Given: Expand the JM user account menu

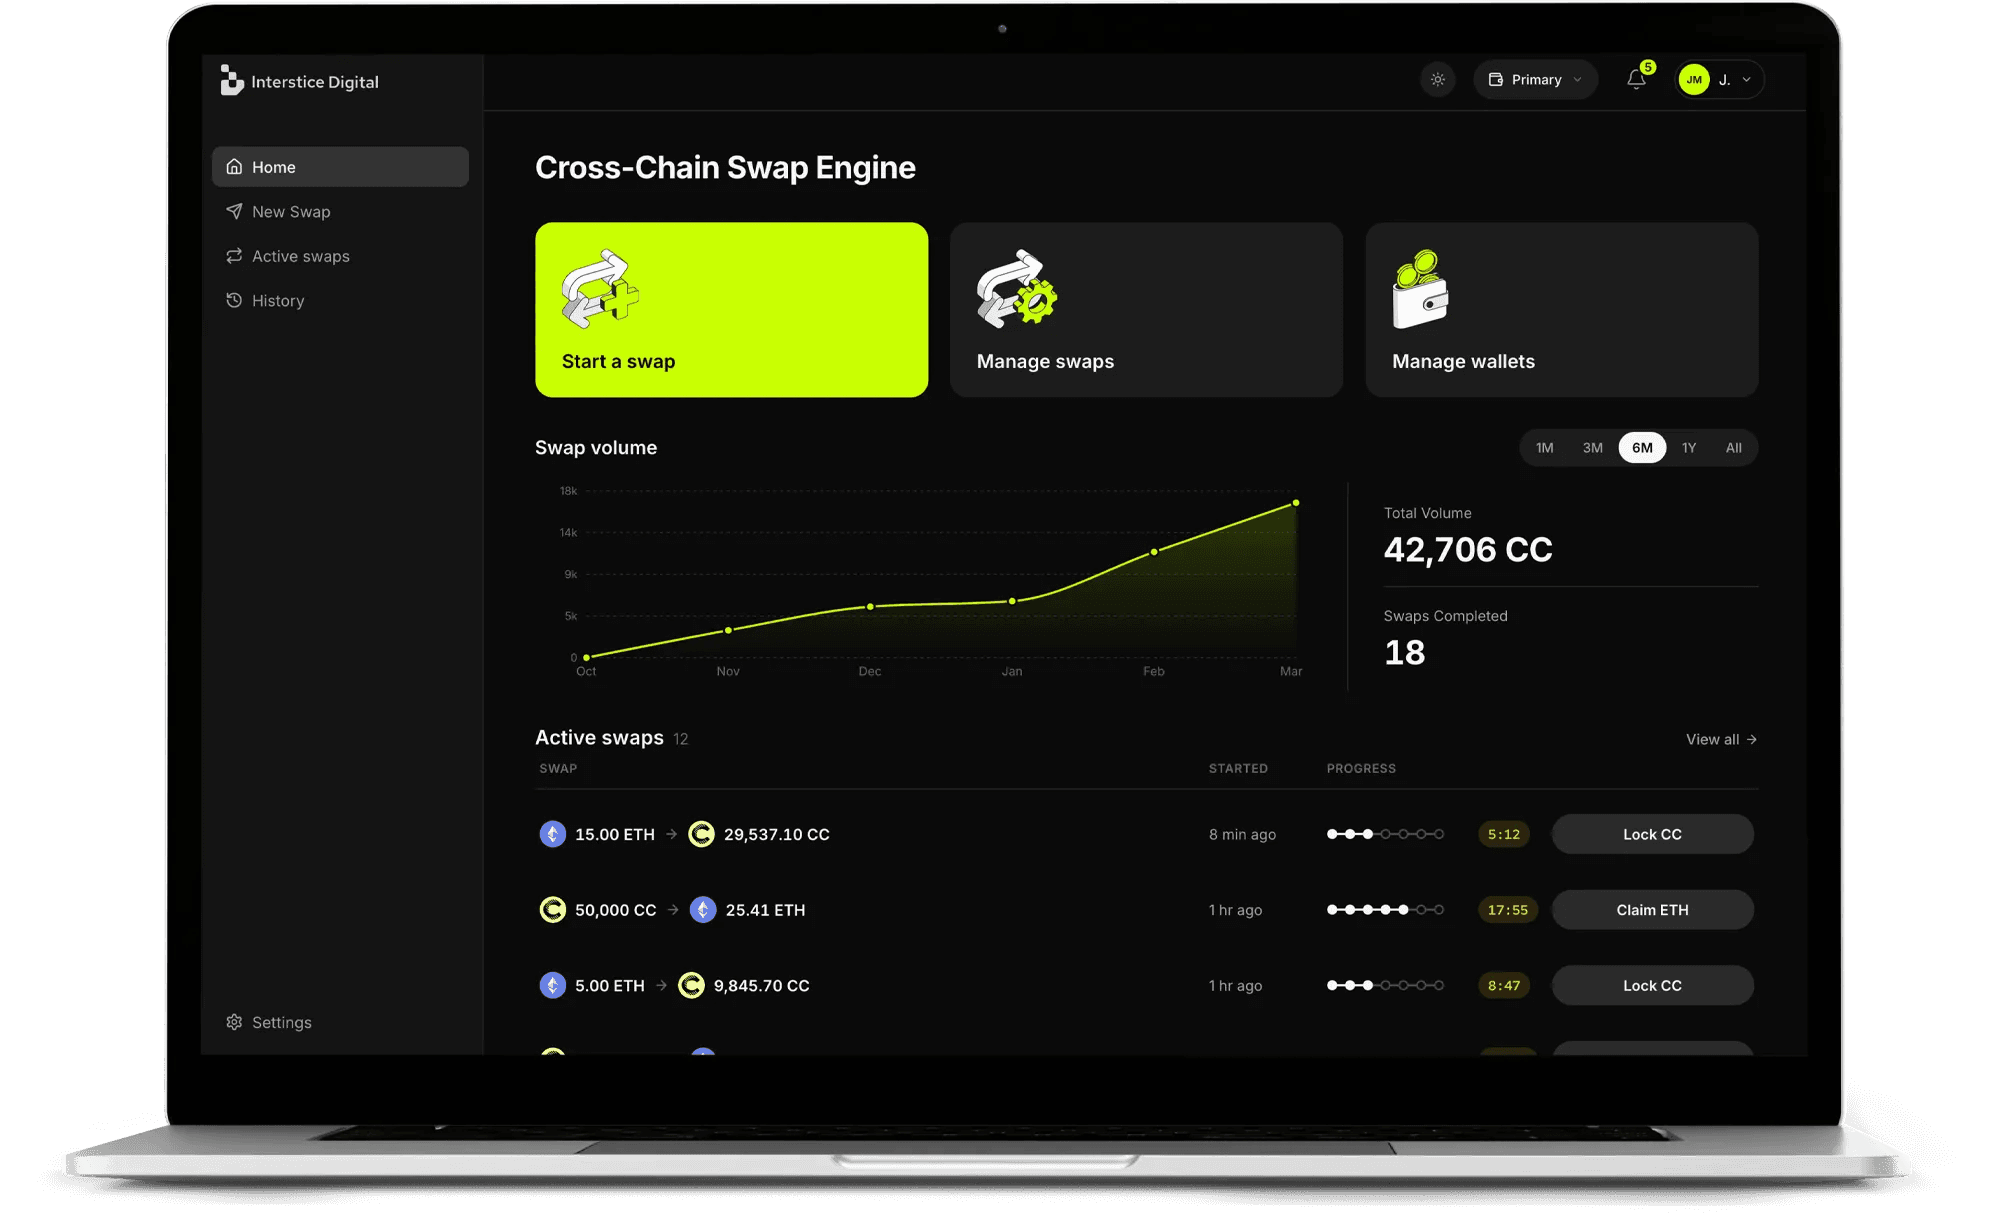Looking at the screenshot, I should click(x=1720, y=80).
